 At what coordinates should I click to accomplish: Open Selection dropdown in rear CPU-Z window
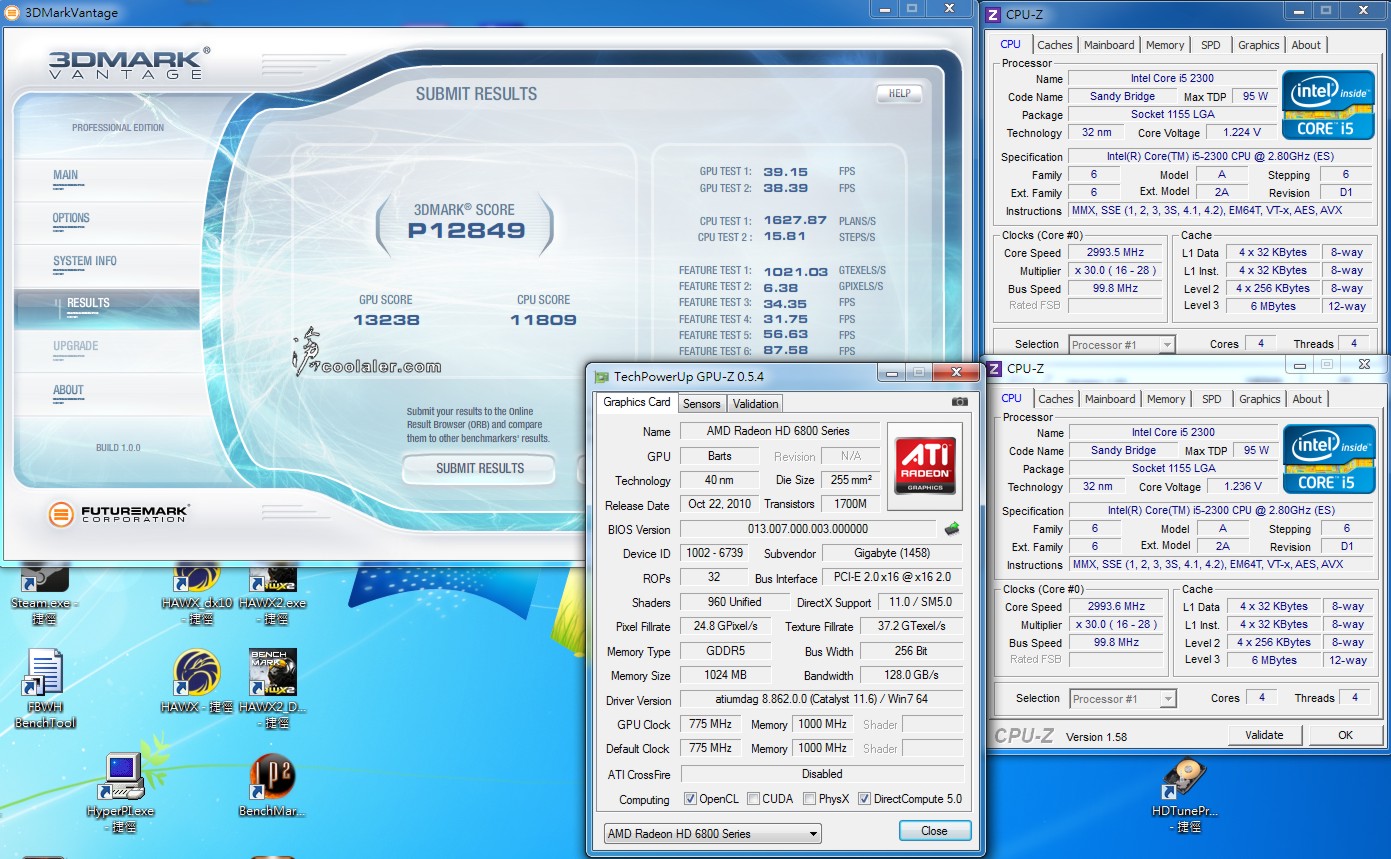tap(1121, 345)
